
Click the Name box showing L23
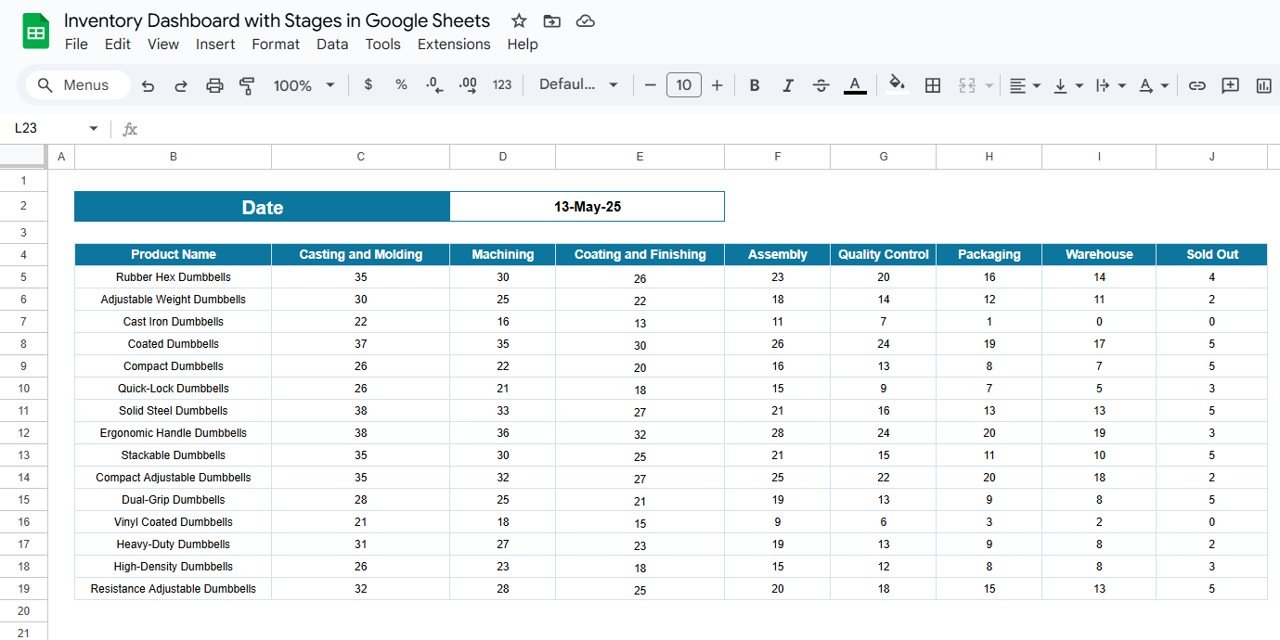coord(48,129)
